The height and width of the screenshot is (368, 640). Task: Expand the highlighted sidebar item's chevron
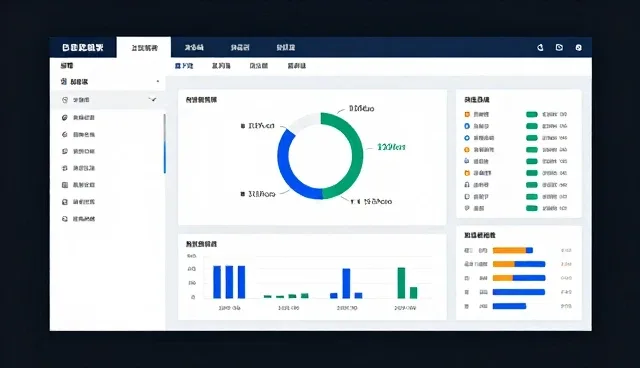pyautogui.click(x=153, y=99)
